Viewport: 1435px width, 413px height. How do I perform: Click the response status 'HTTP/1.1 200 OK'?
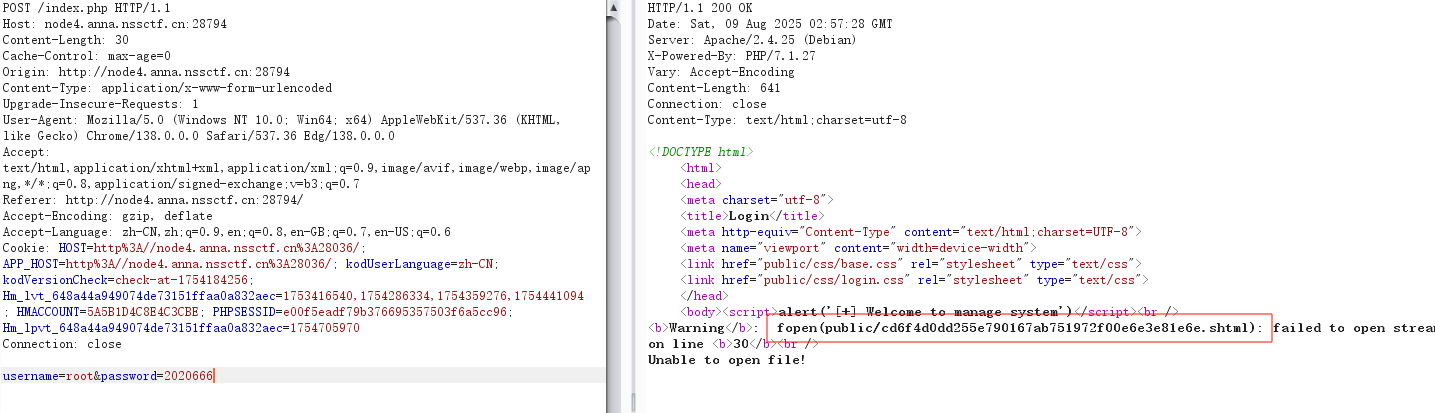point(699,8)
